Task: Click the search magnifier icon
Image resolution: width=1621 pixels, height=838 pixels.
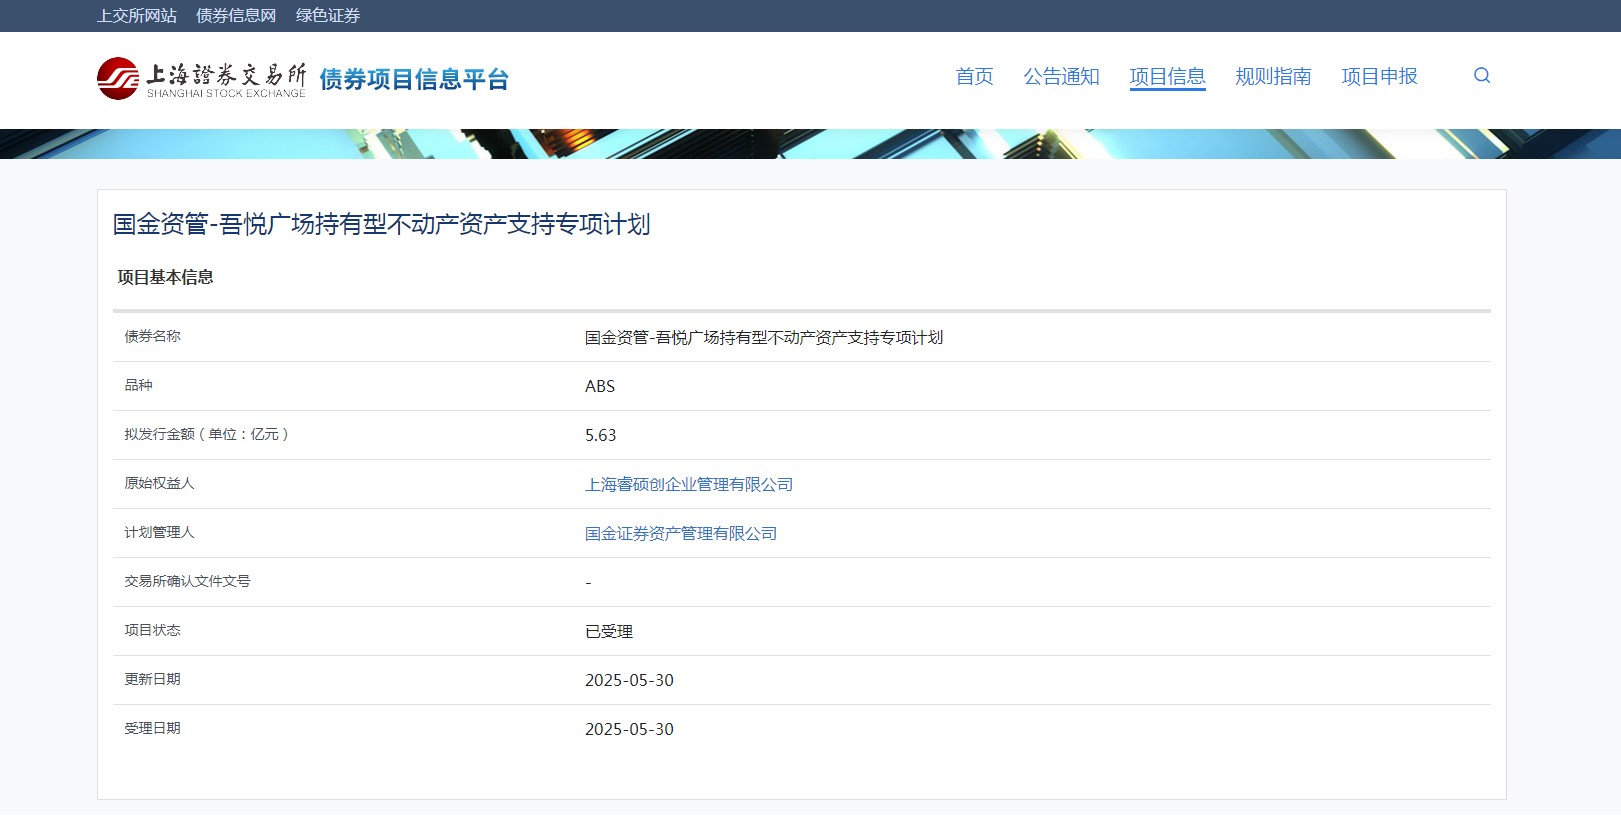Action: (x=1482, y=75)
